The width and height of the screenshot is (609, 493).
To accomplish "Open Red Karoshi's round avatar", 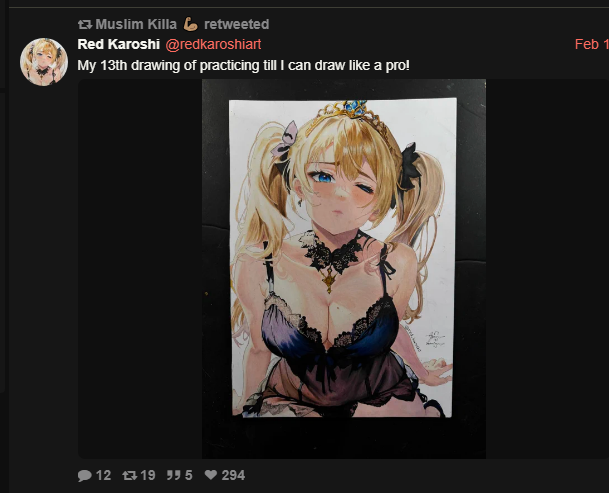I will coord(44,62).
